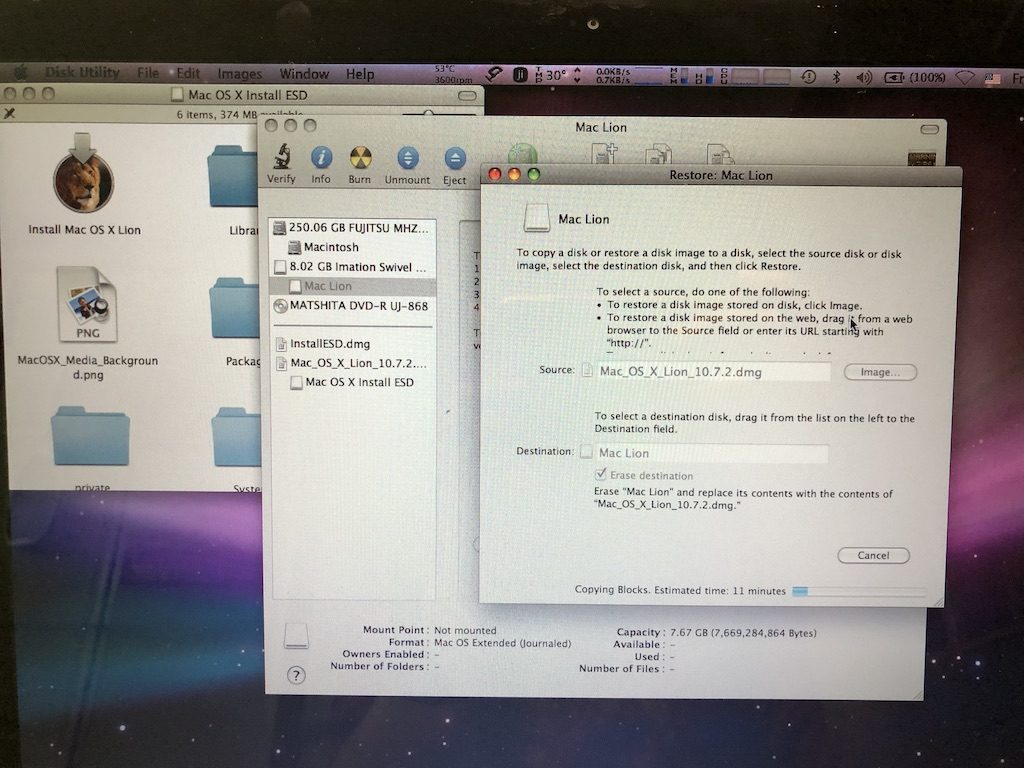Viewport: 1024px width, 768px height.
Task: Open the Bluetooth status menu
Action: [835, 74]
